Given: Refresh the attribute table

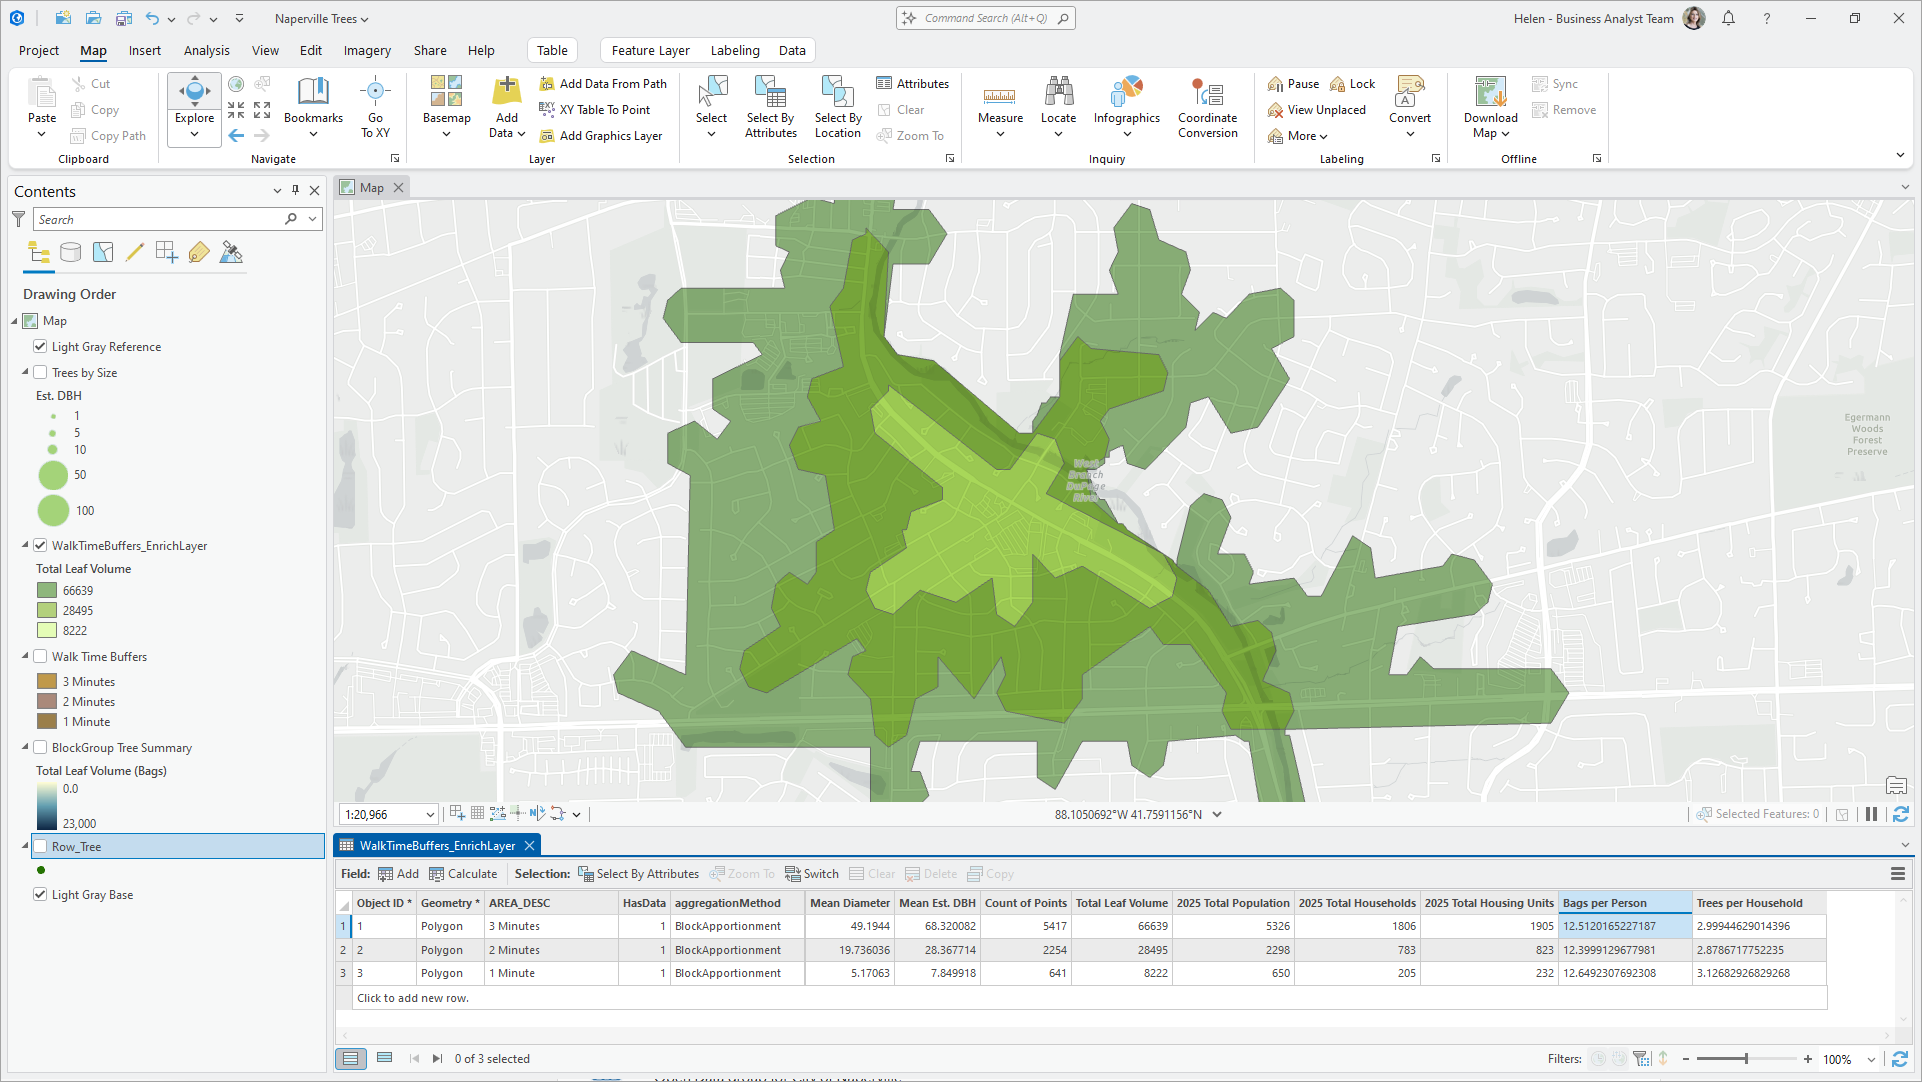Looking at the screenshot, I should click(1899, 1058).
